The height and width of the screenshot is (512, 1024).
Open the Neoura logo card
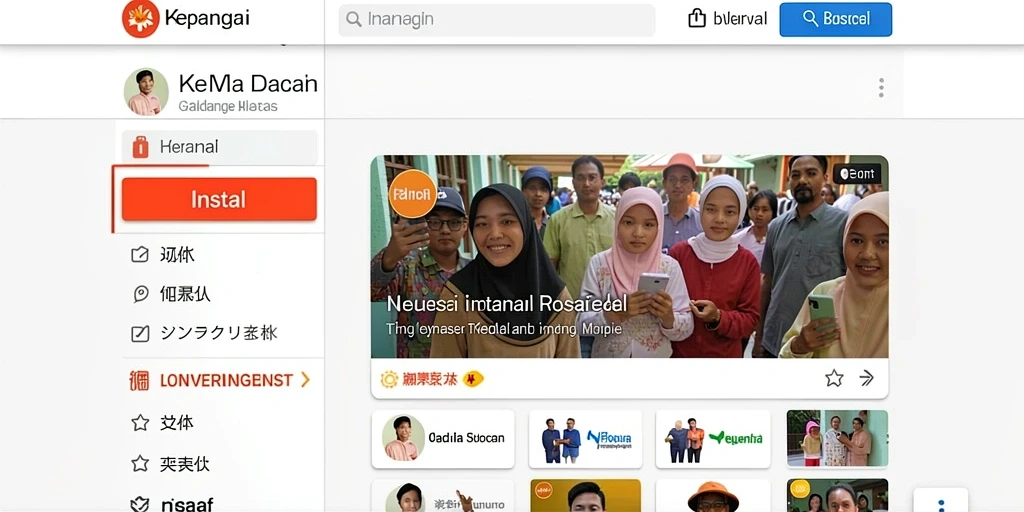tap(583, 439)
